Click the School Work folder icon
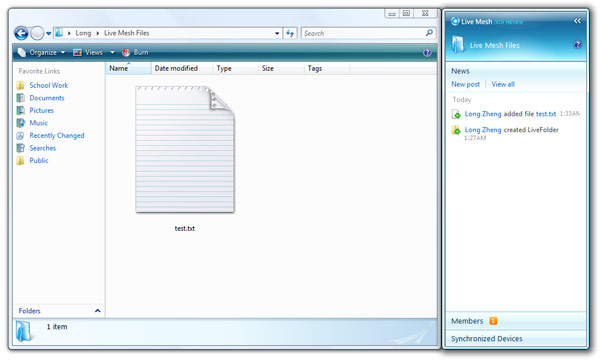600x360 pixels. click(x=21, y=85)
